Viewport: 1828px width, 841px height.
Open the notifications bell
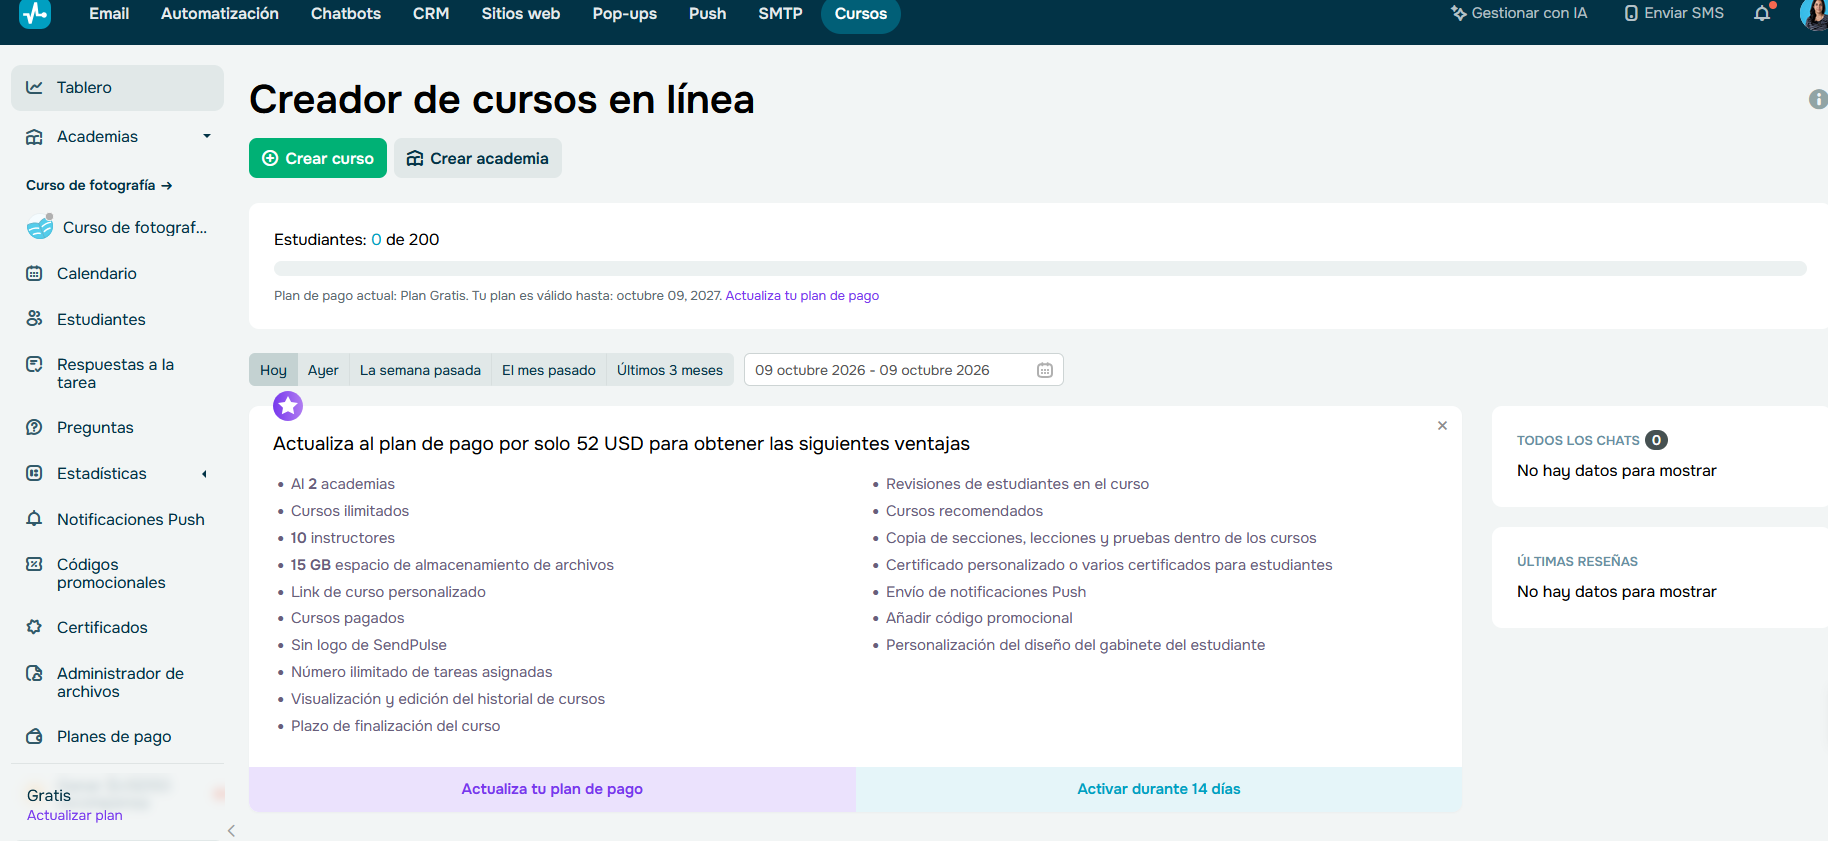(1762, 13)
